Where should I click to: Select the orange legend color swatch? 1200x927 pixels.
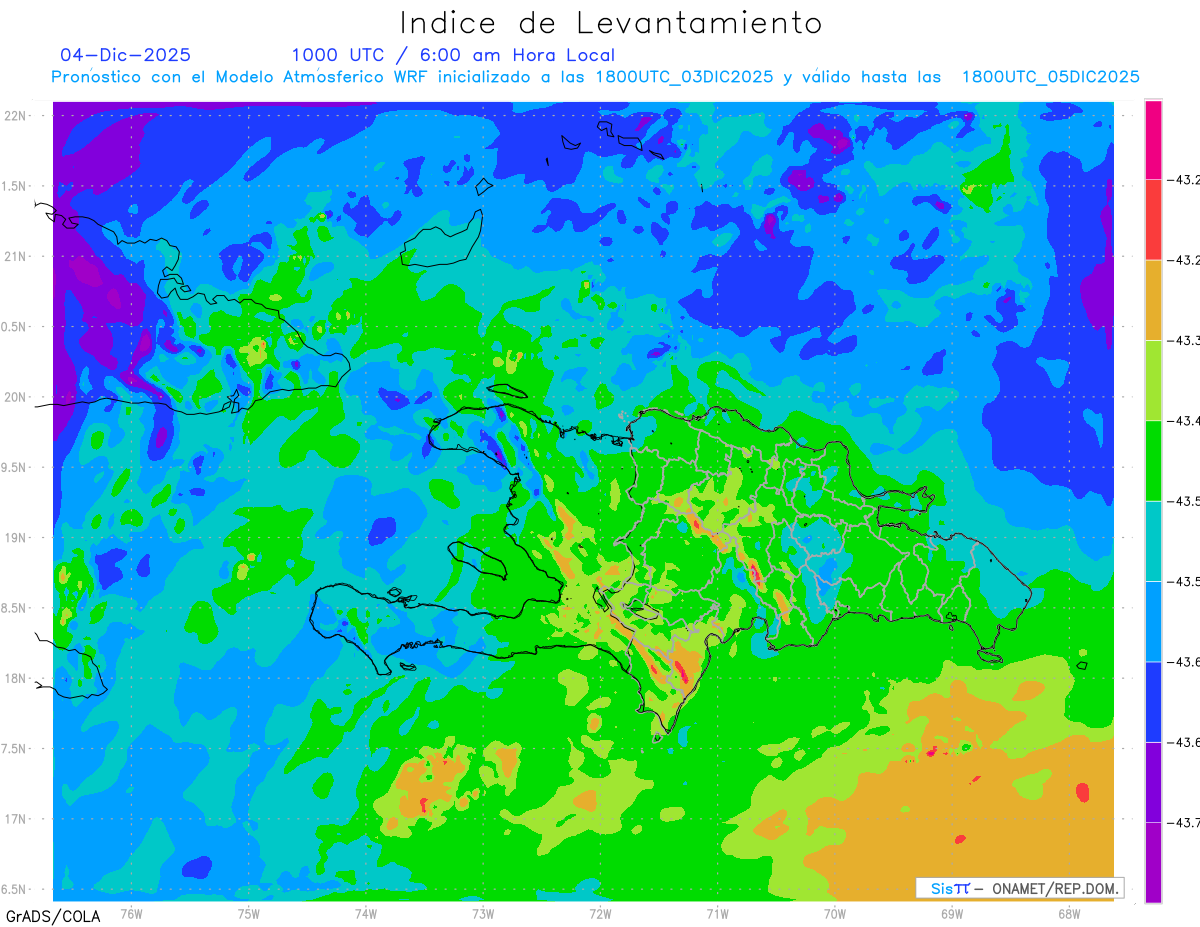1153,300
